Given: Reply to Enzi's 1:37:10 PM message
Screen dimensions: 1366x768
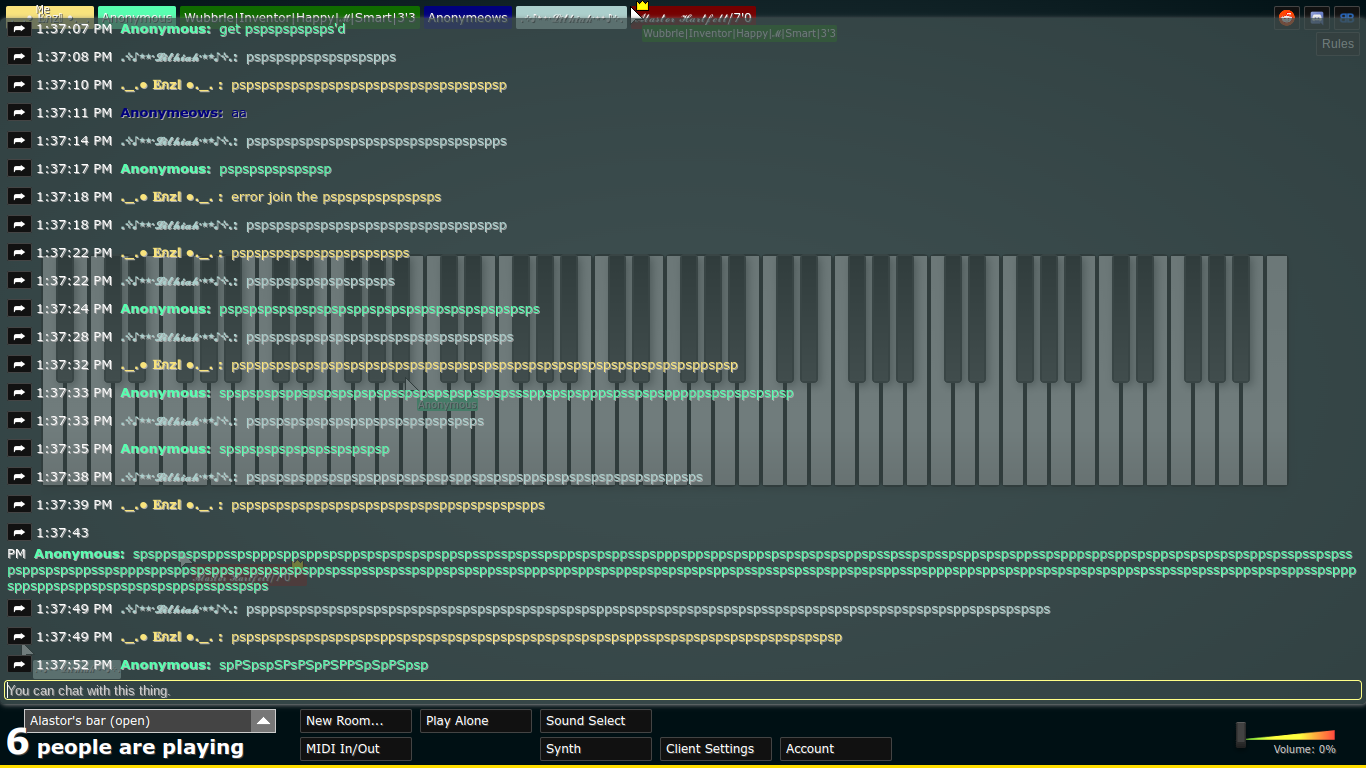Looking at the screenshot, I should click(19, 85).
